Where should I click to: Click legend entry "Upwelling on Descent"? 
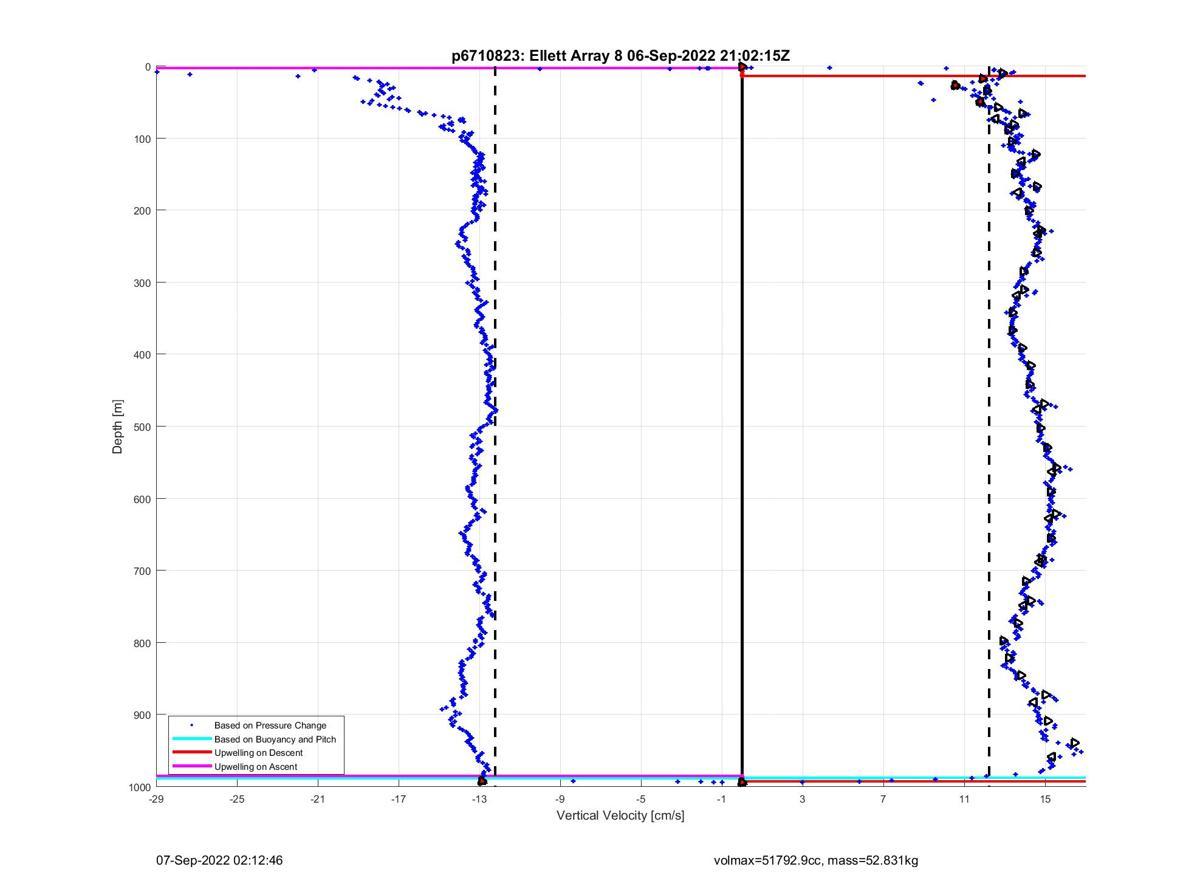[x=258, y=753]
